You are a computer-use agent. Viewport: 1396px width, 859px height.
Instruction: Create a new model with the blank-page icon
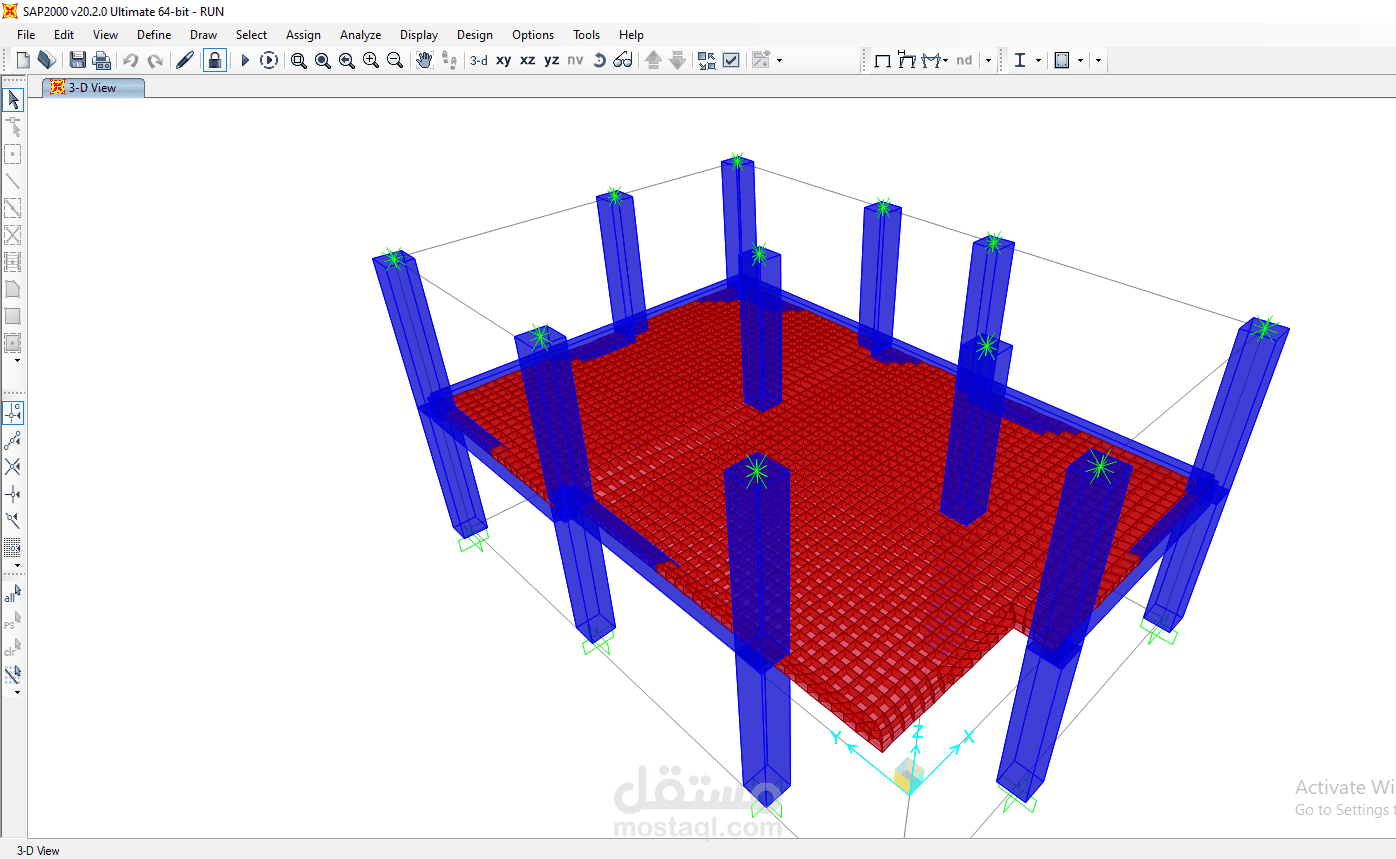point(23,60)
